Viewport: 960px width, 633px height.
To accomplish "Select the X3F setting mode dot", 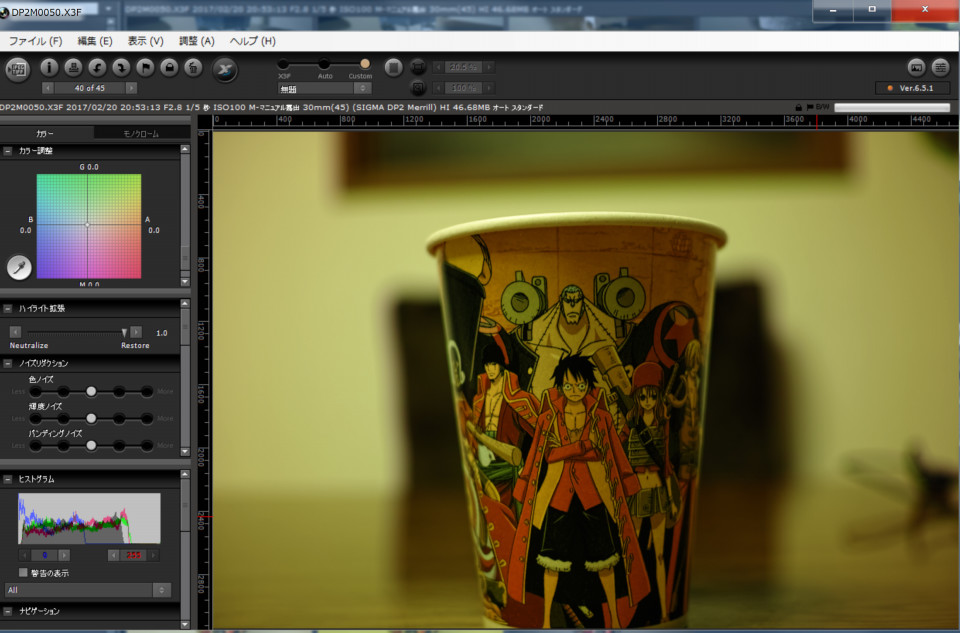I will [x=283, y=64].
